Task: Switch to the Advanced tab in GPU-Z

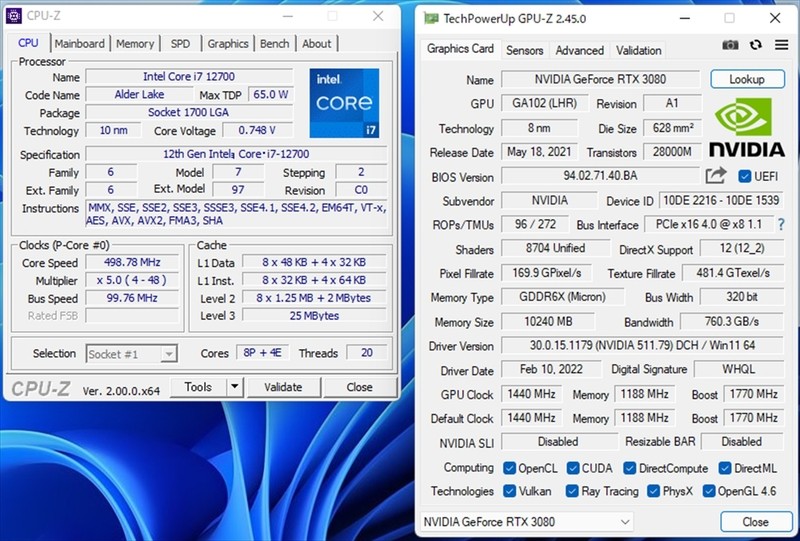Action: click(580, 51)
